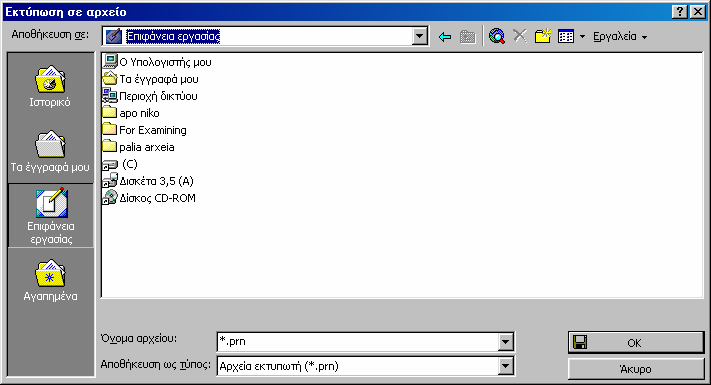Select the palia arxeia folder
The height and width of the screenshot is (385, 711).
tap(139, 147)
